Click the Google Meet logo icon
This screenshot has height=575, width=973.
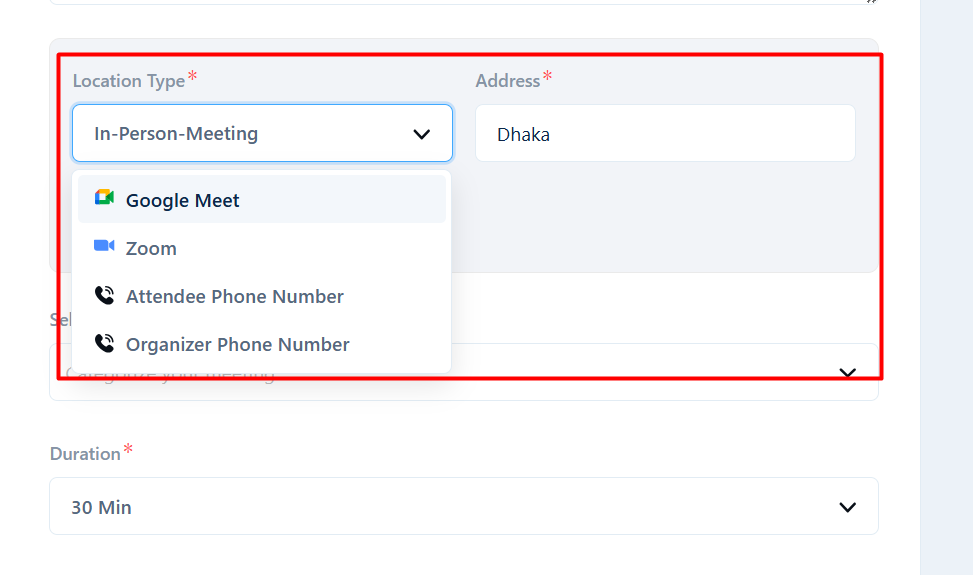pyautogui.click(x=104, y=198)
